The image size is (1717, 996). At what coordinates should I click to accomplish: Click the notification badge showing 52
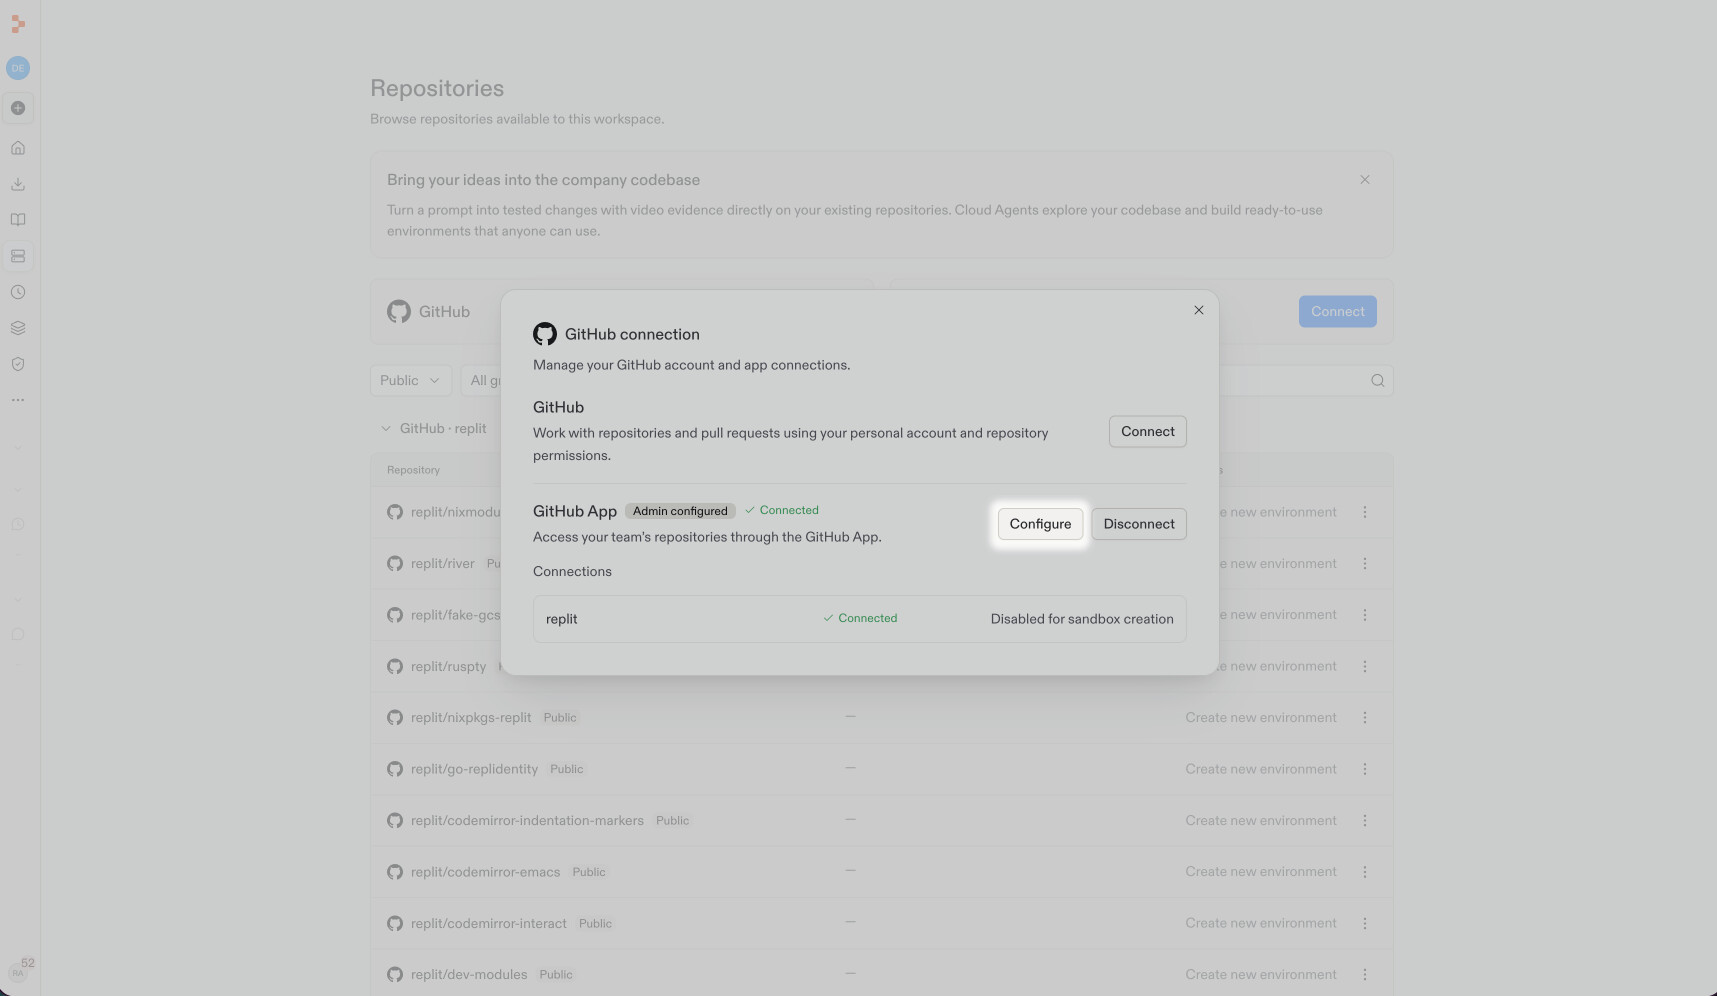27,963
